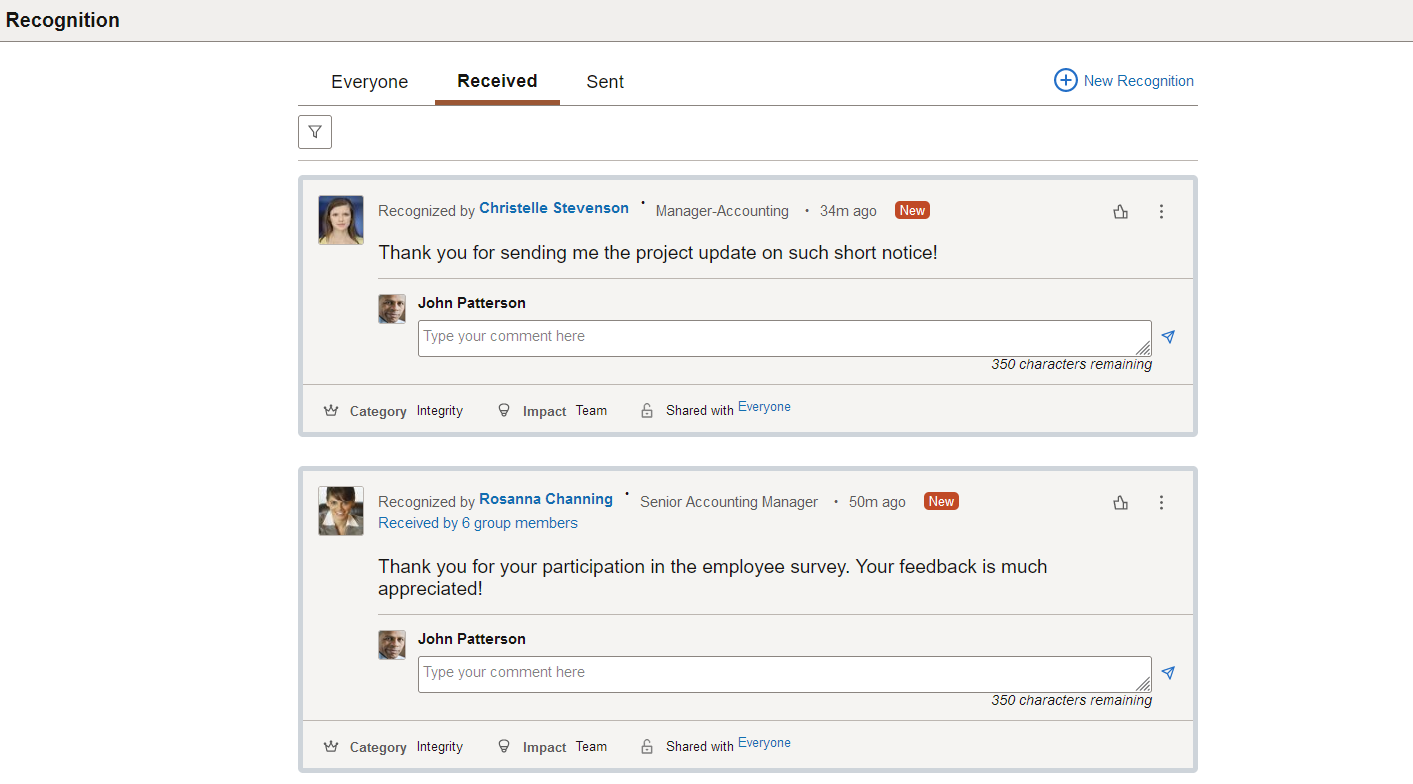Select the Received tab
Viewport: 1413px width, 784px height.
point(497,81)
